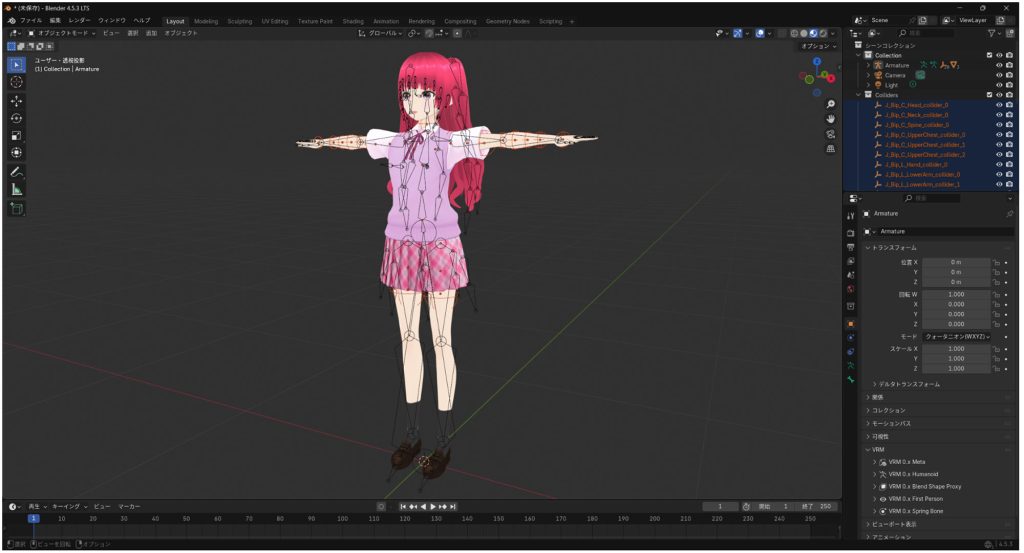Select the Measure tool
Image resolution: width=1024 pixels, height=553 pixels.
point(16,189)
